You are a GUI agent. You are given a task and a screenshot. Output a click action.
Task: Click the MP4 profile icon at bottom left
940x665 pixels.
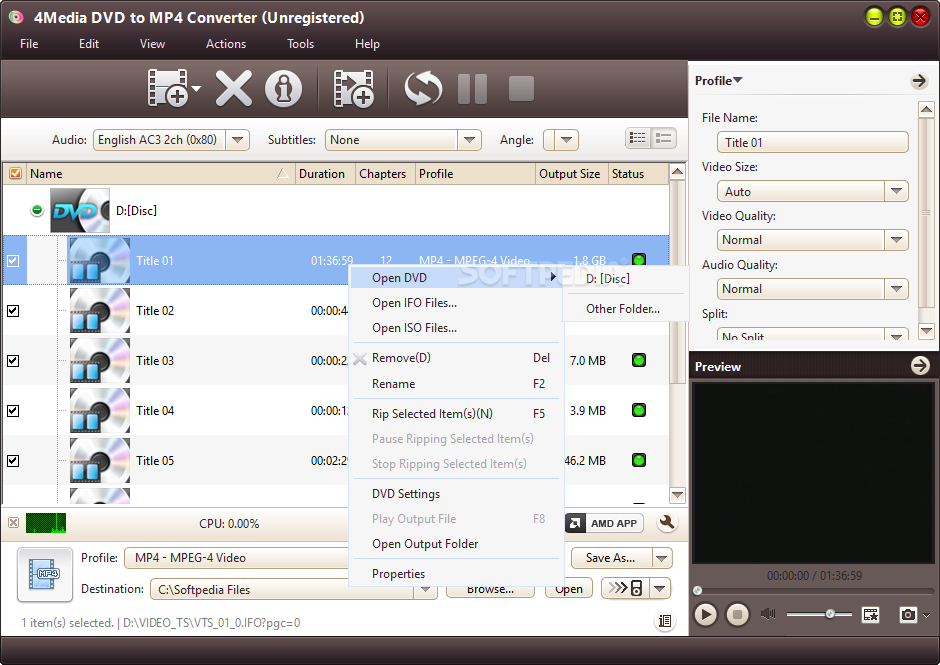(x=45, y=574)
